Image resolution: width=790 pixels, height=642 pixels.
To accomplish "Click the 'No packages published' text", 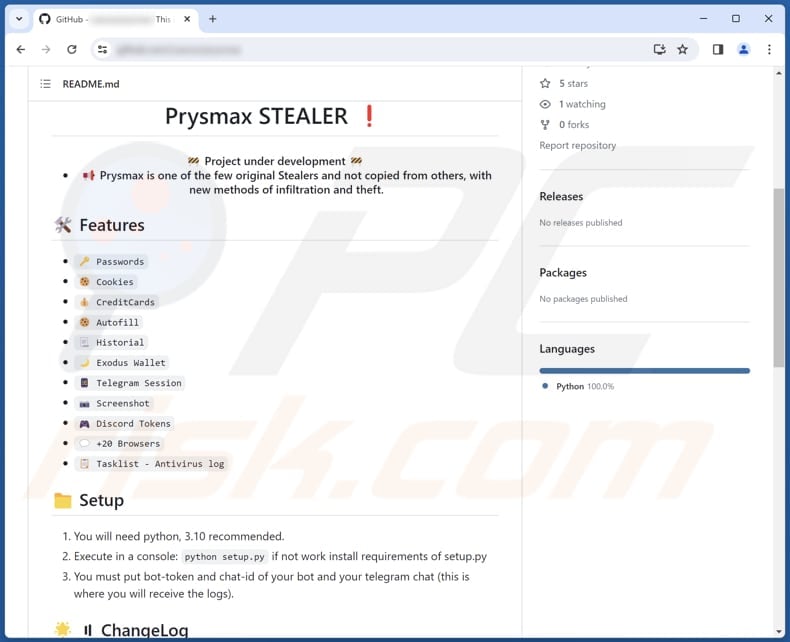I will point(583,299).
